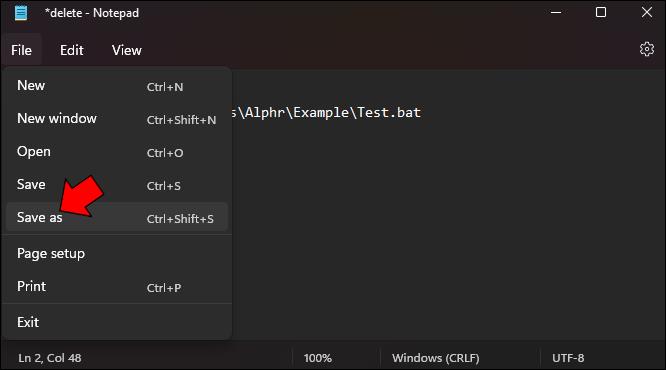Open Page setup from File menu
666x370 pixels.
pos(117,254)
